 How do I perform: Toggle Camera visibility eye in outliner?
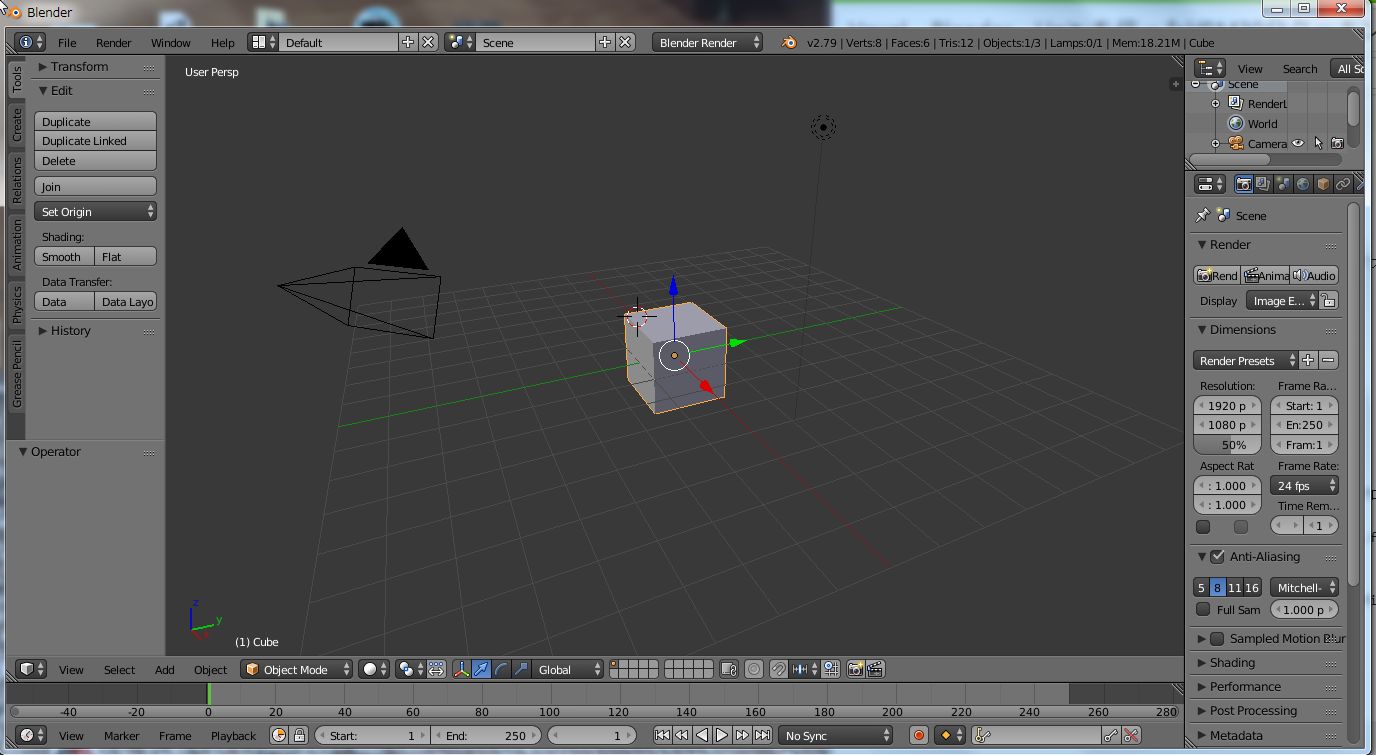tap(1298, 143)
